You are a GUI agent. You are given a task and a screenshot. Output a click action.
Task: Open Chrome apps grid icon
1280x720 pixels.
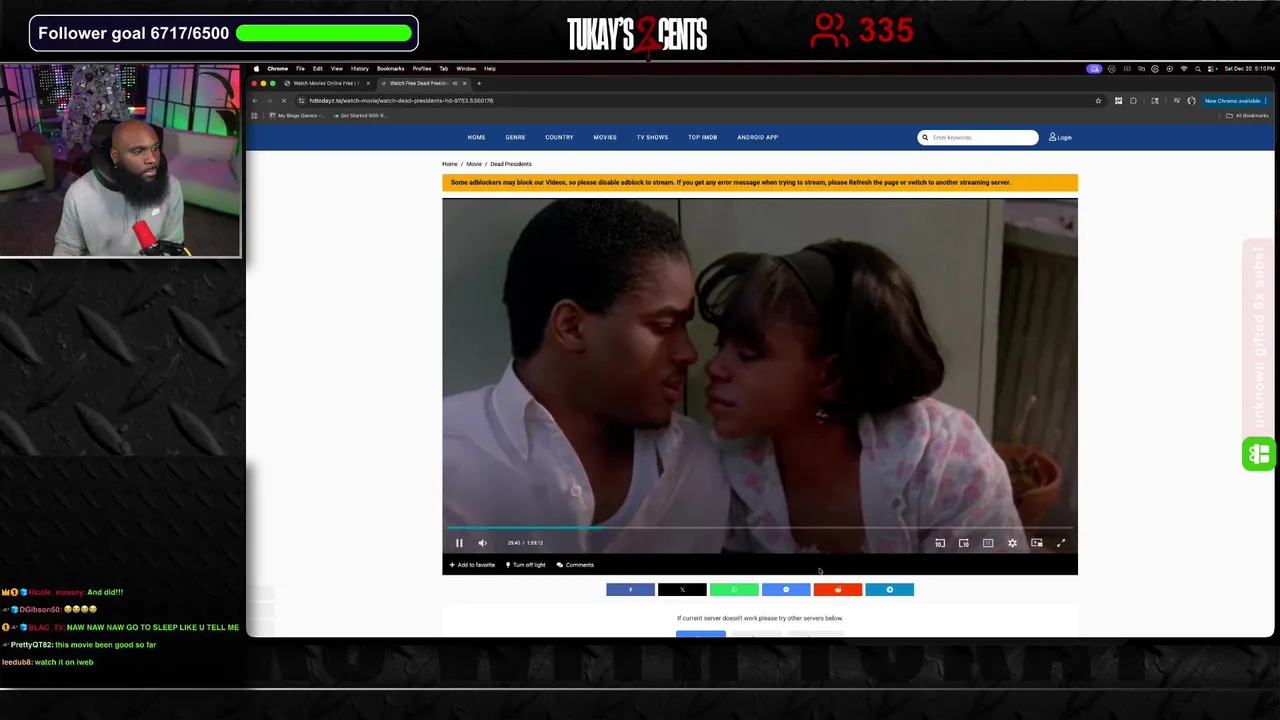click(254, 116)
